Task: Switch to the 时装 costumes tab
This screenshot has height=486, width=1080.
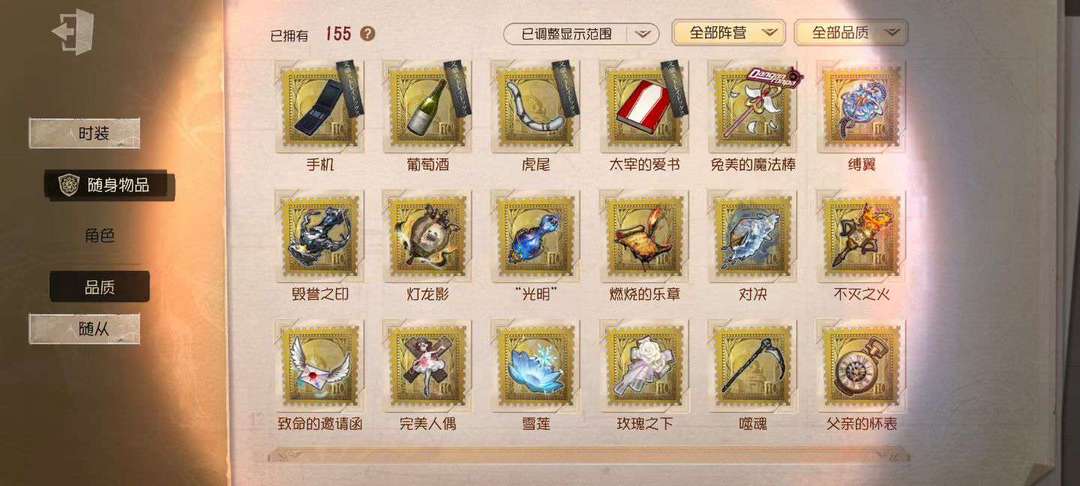Action: point(84,133)
